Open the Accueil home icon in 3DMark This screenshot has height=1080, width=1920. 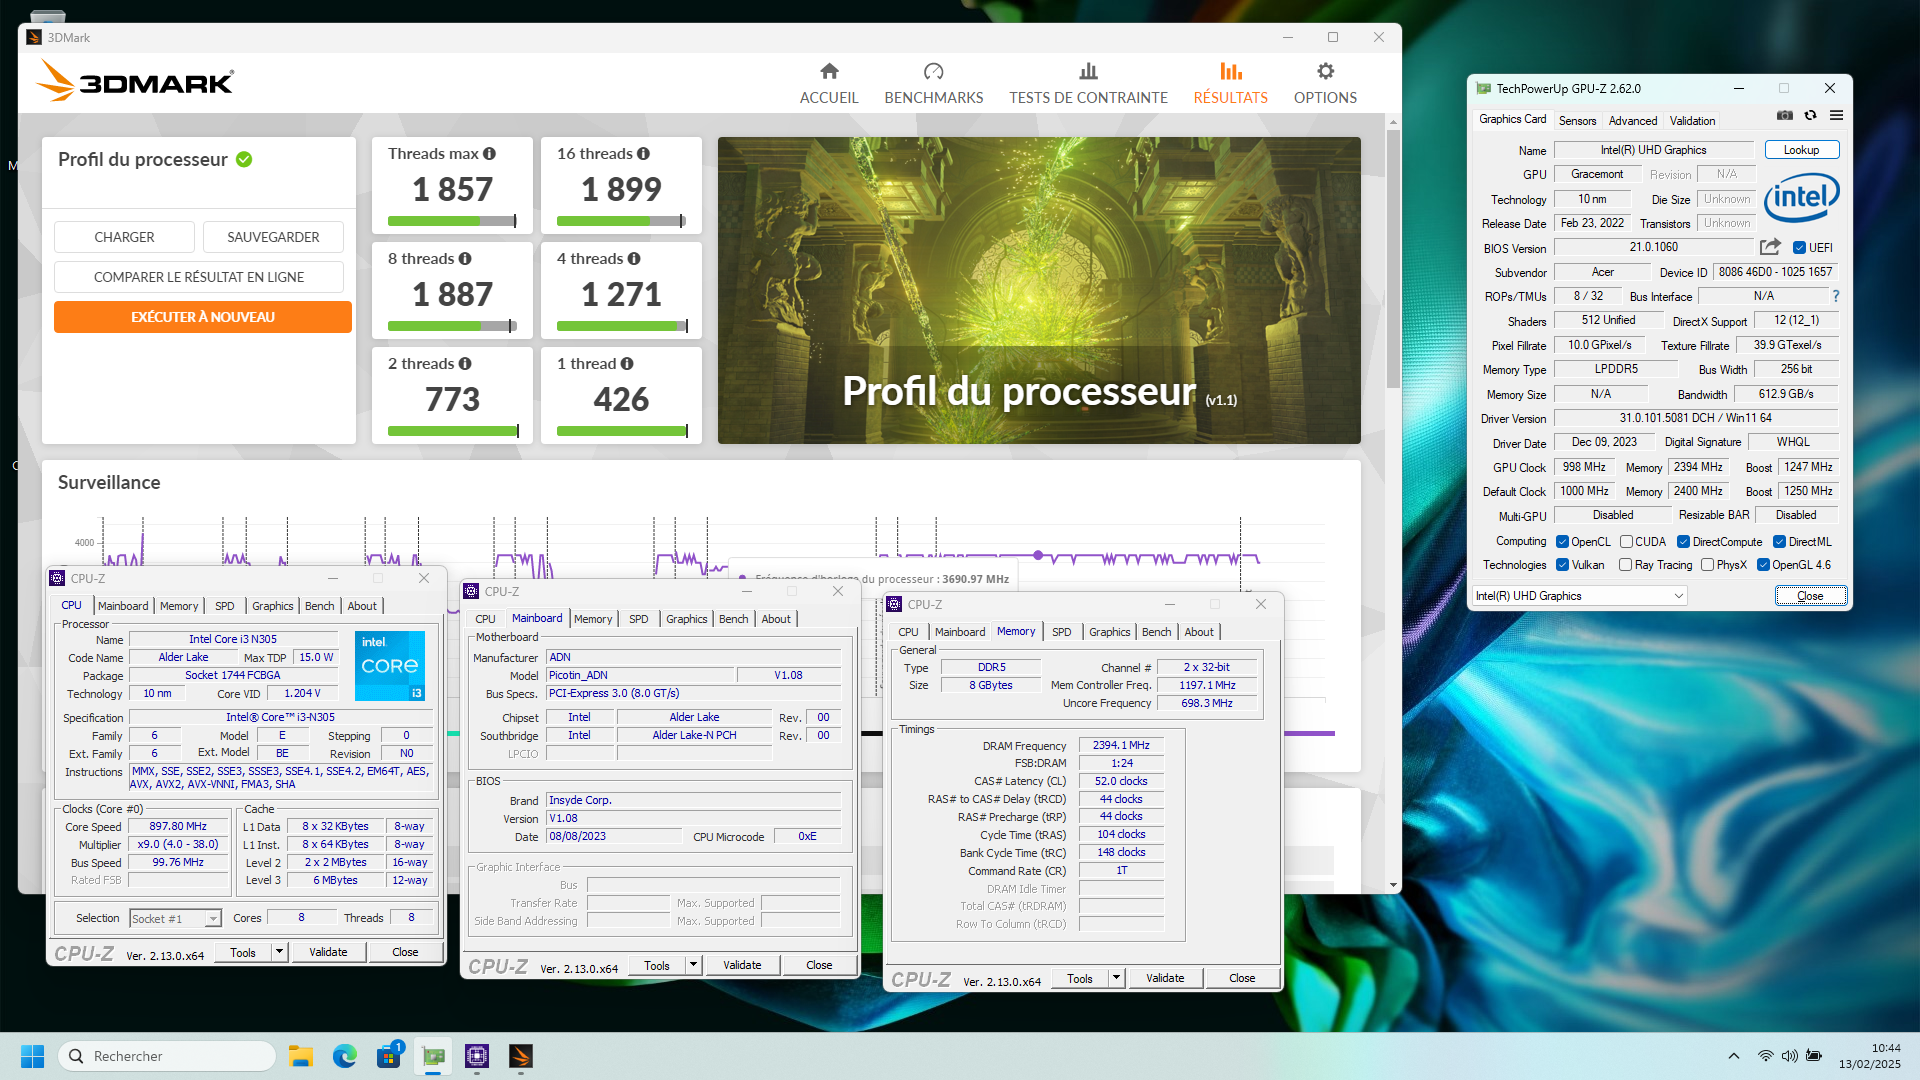[829, 71]
